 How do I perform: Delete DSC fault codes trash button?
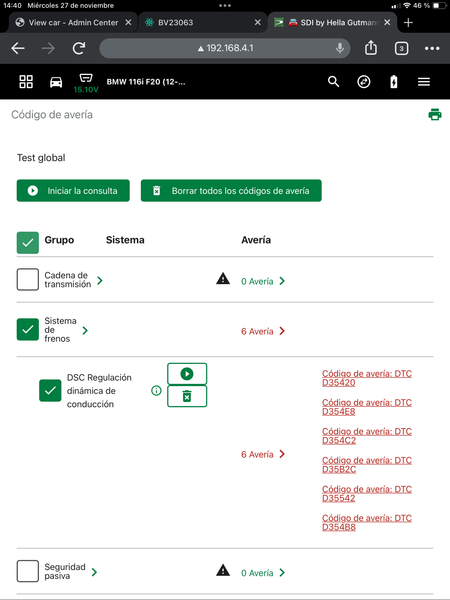click(x=187, y=396)
